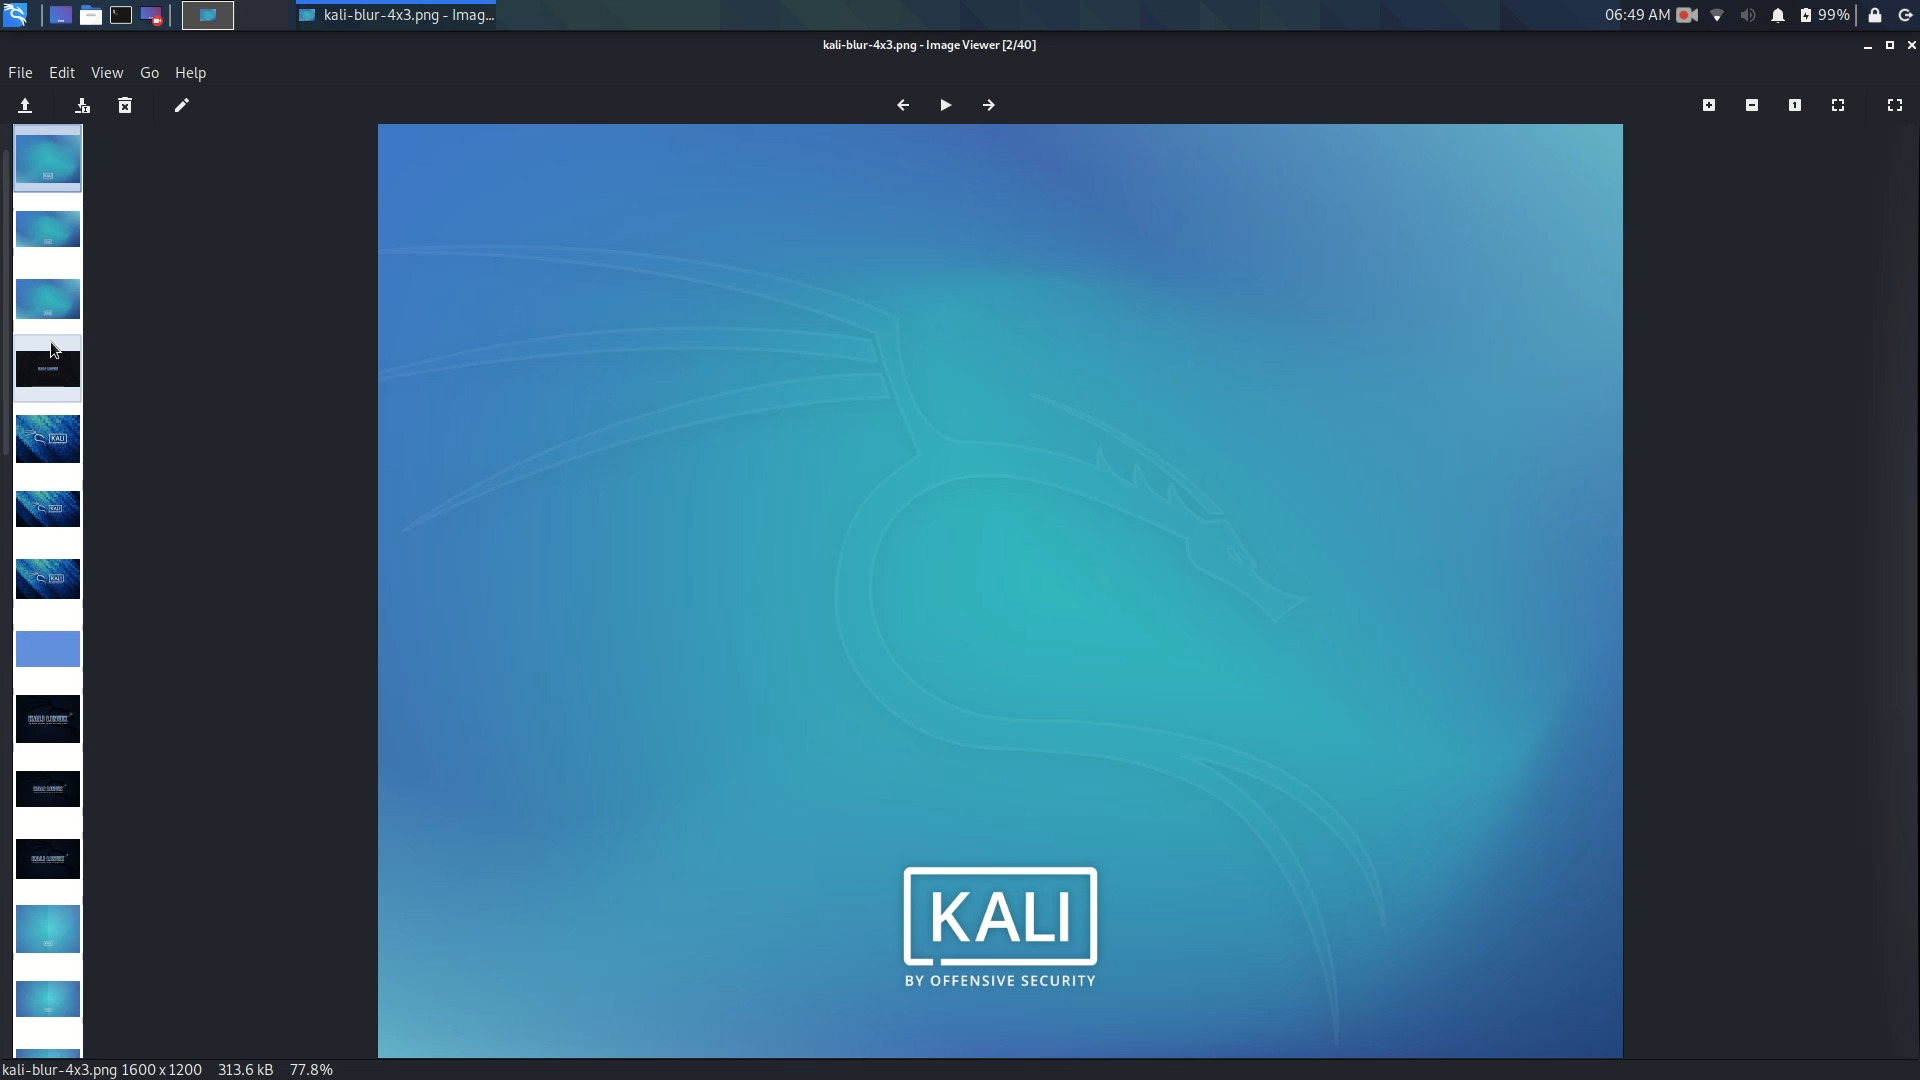
Task: Click the battery 99% indicator
Action: tap(1825, 15)
